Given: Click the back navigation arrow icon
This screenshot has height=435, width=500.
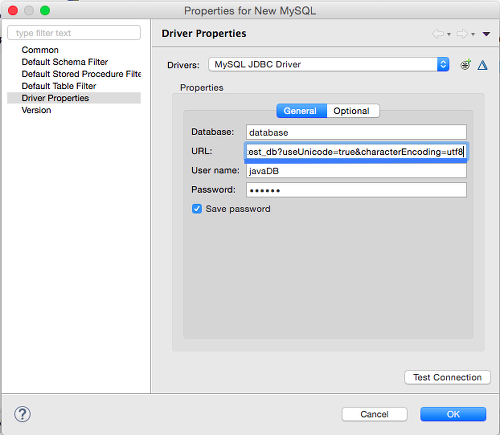Looking at the screenshot, I should [438, 34].
